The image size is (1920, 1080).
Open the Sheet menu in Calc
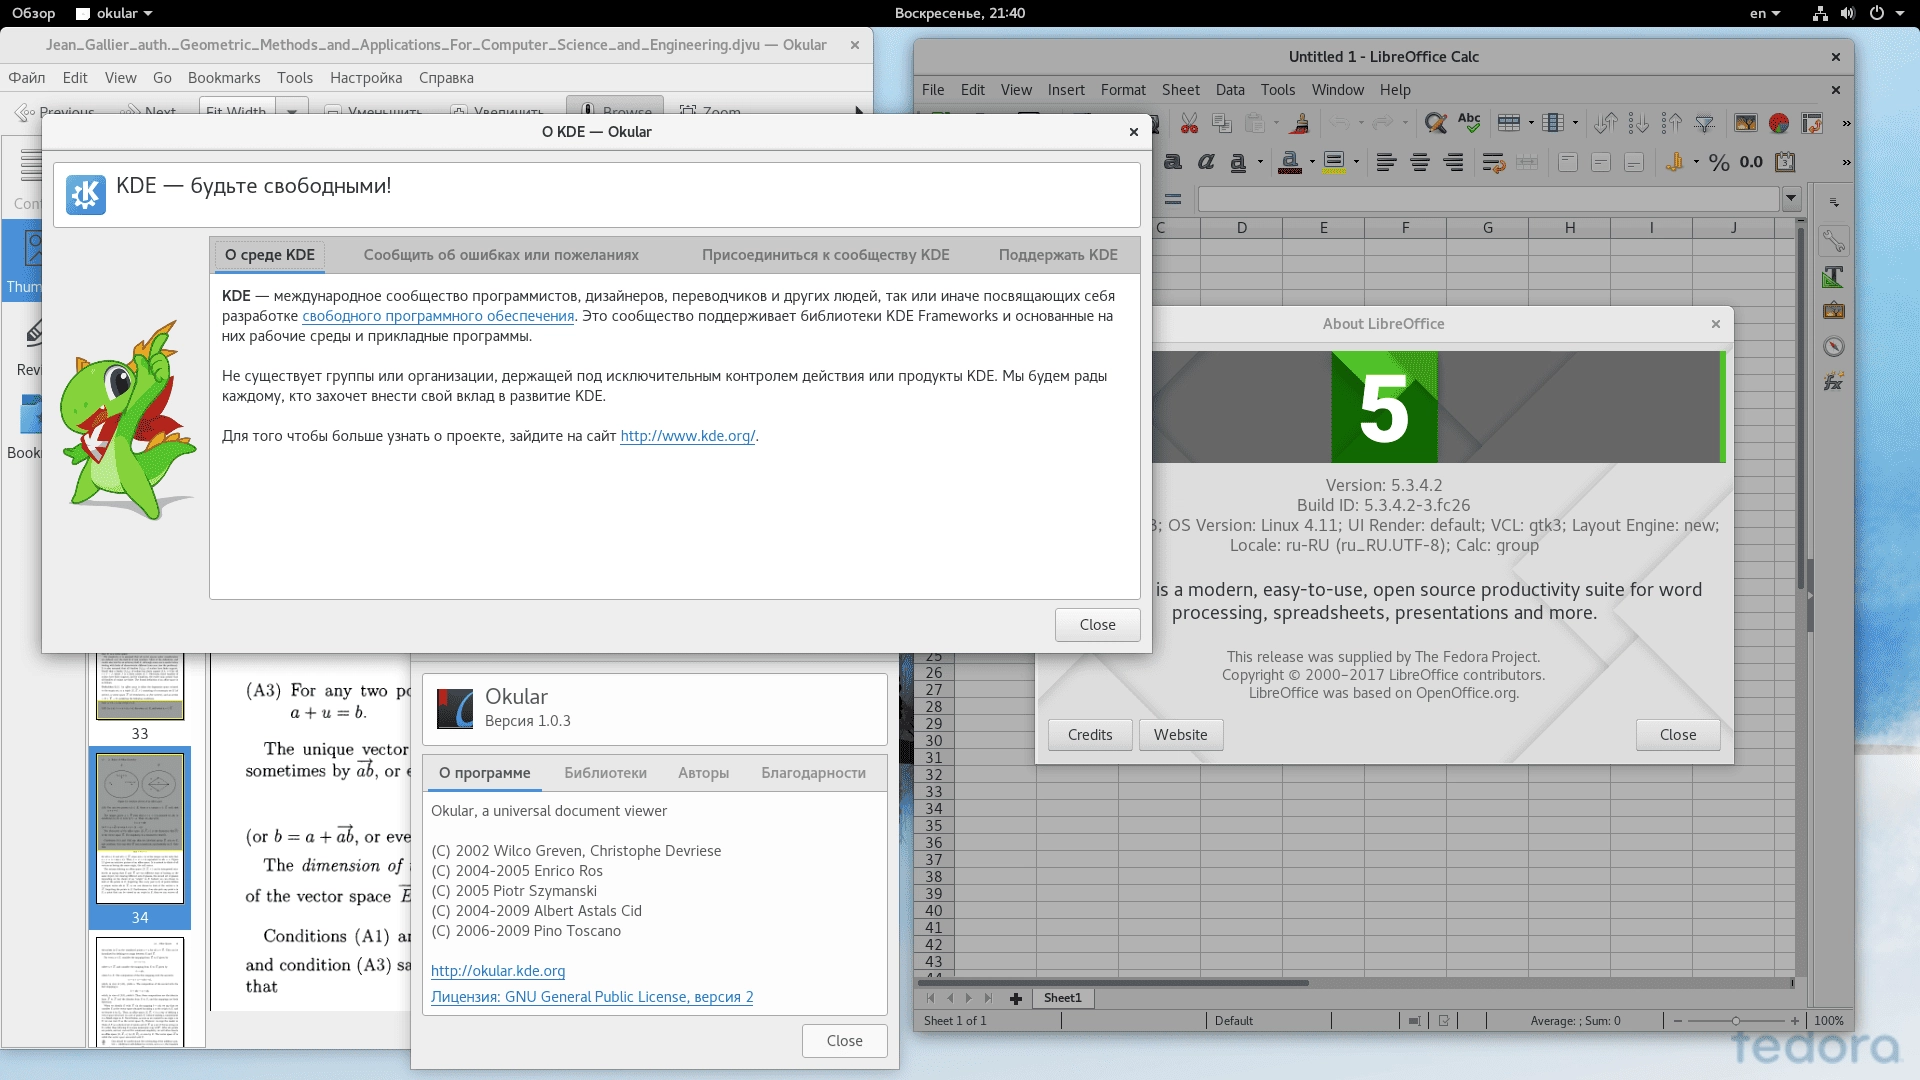(x=1180, y=90)
